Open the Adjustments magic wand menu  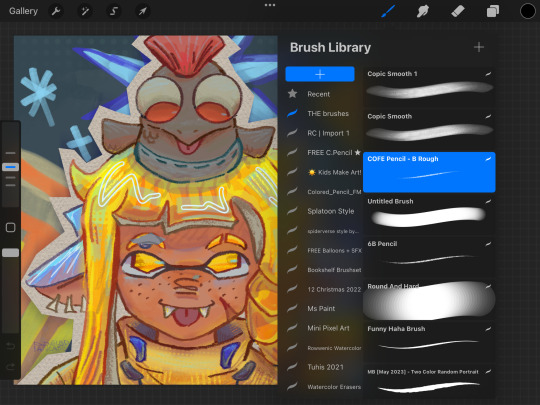pos(85,11)
